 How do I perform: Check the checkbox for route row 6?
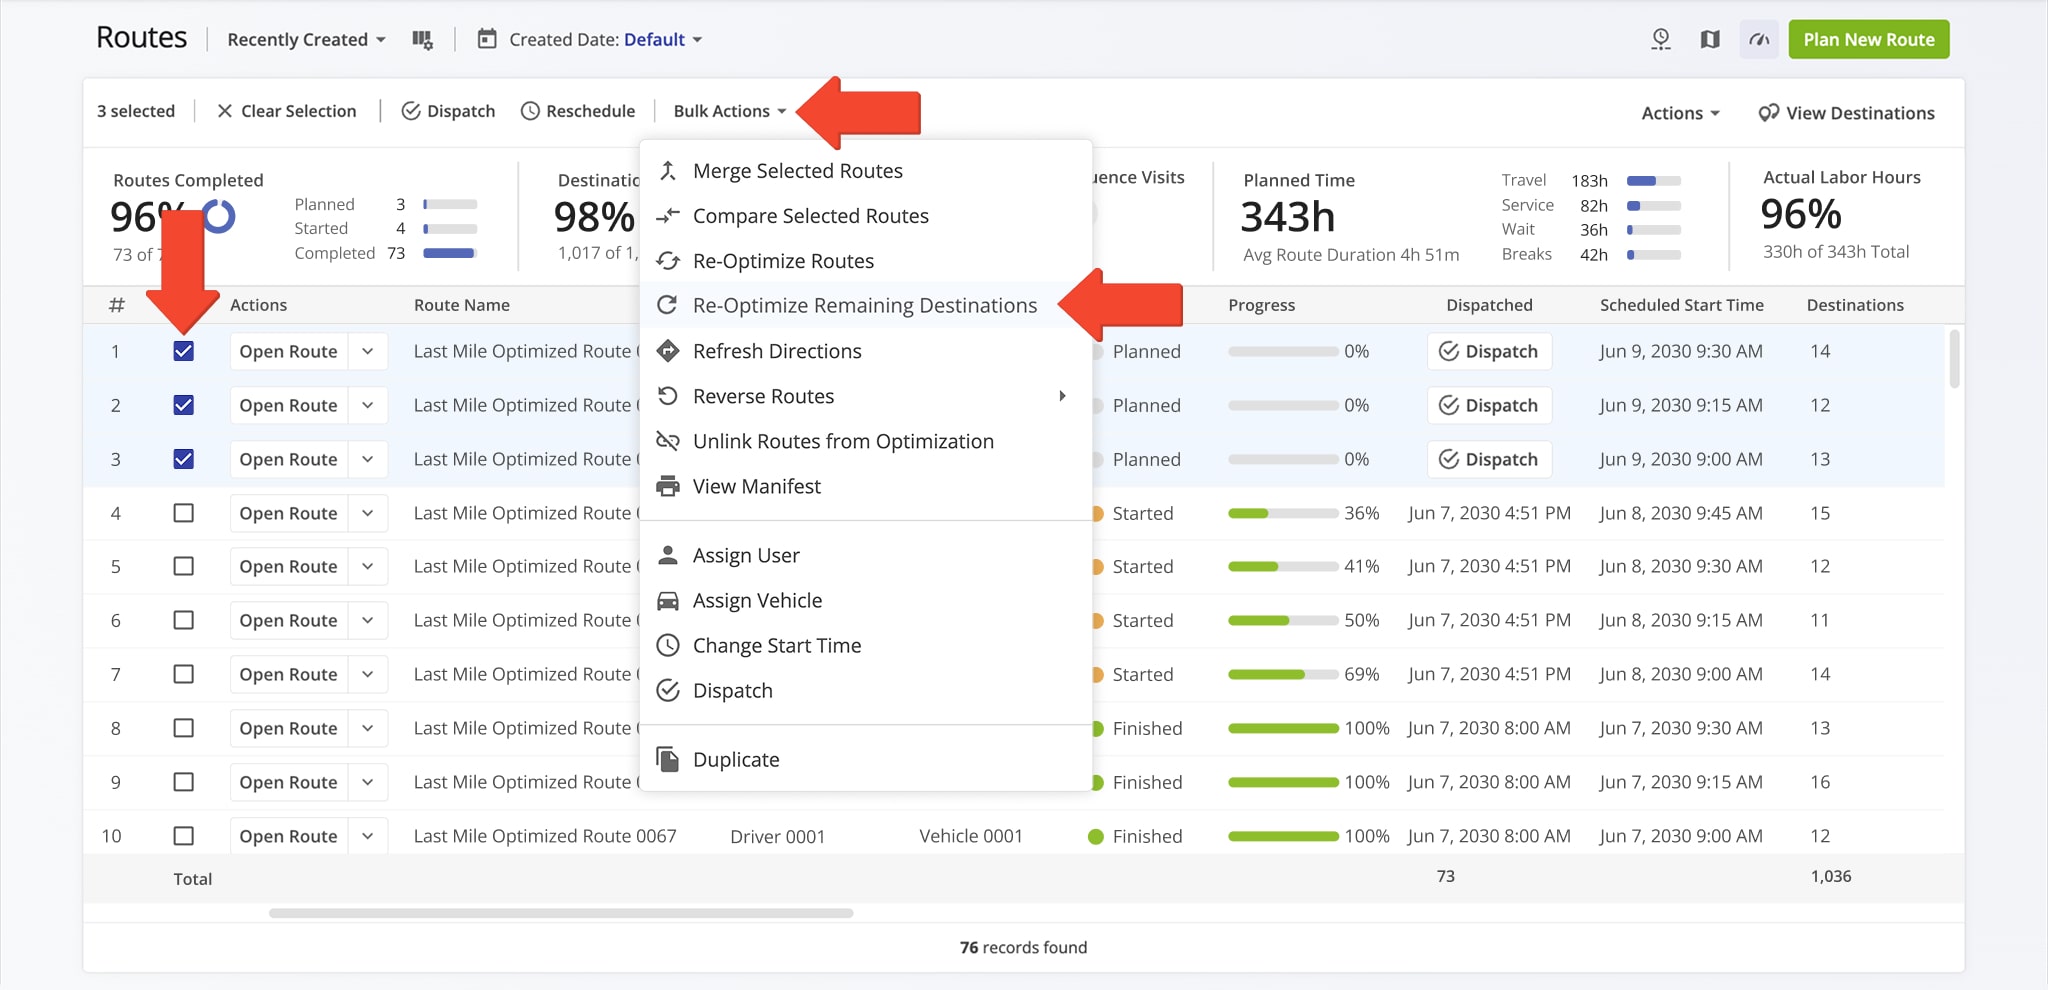pyautogui.click(x=183, y=620)
